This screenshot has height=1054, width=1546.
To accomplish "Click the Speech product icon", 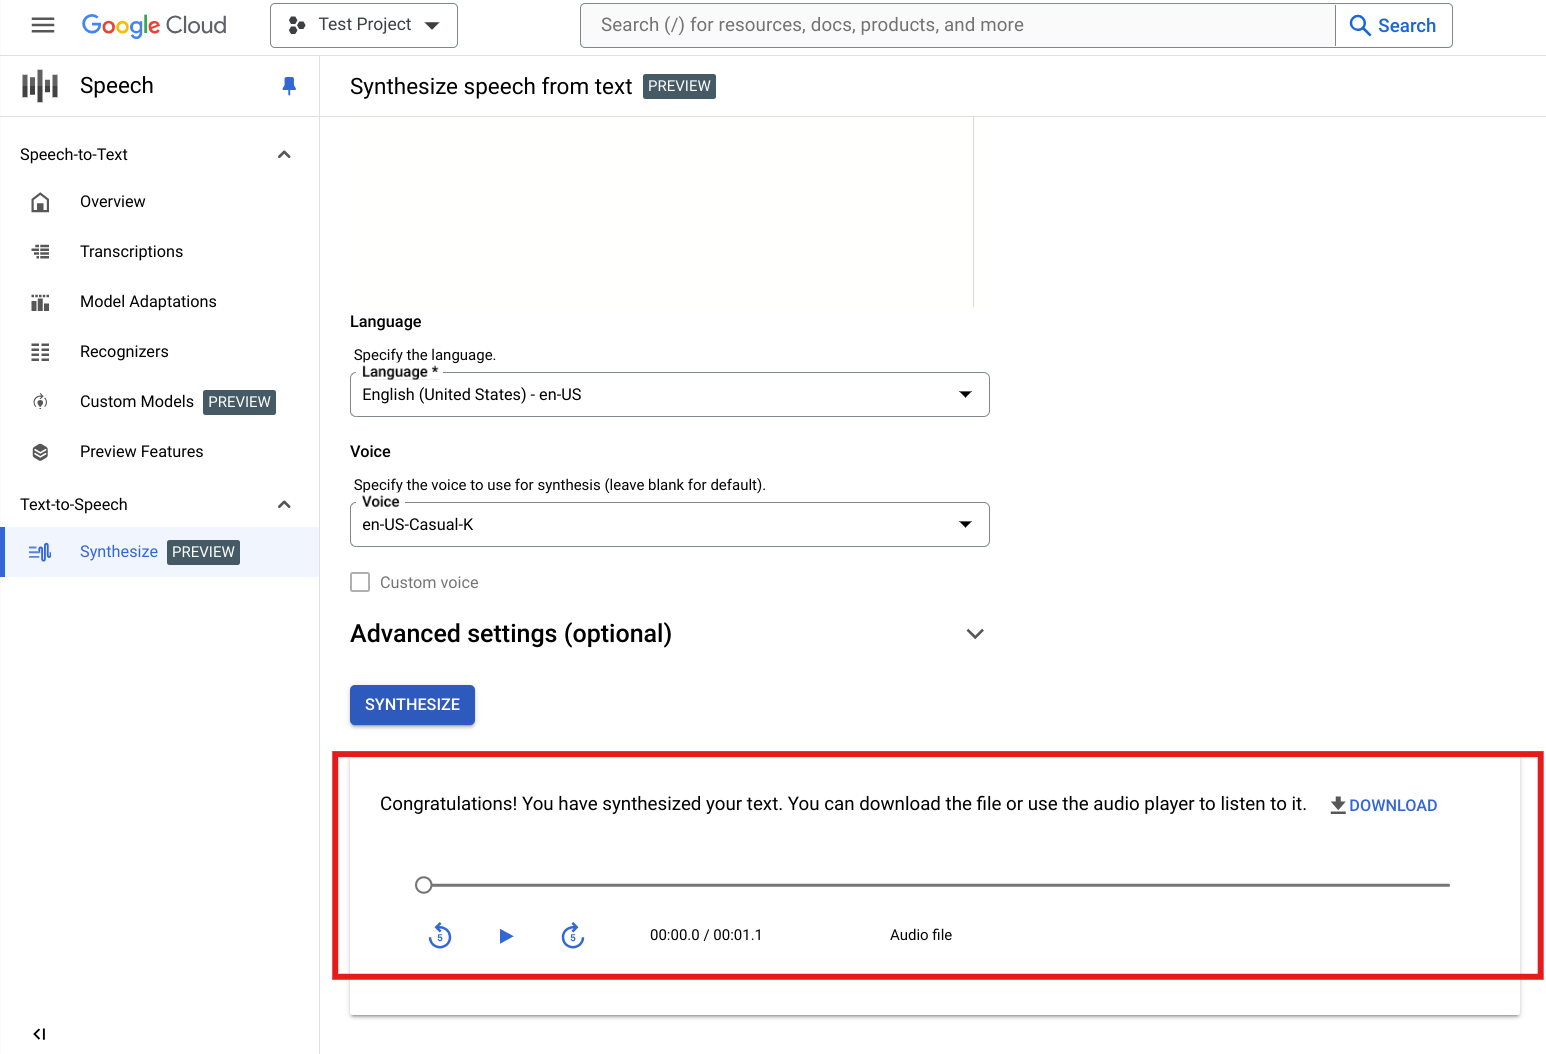I will point(40,86).
